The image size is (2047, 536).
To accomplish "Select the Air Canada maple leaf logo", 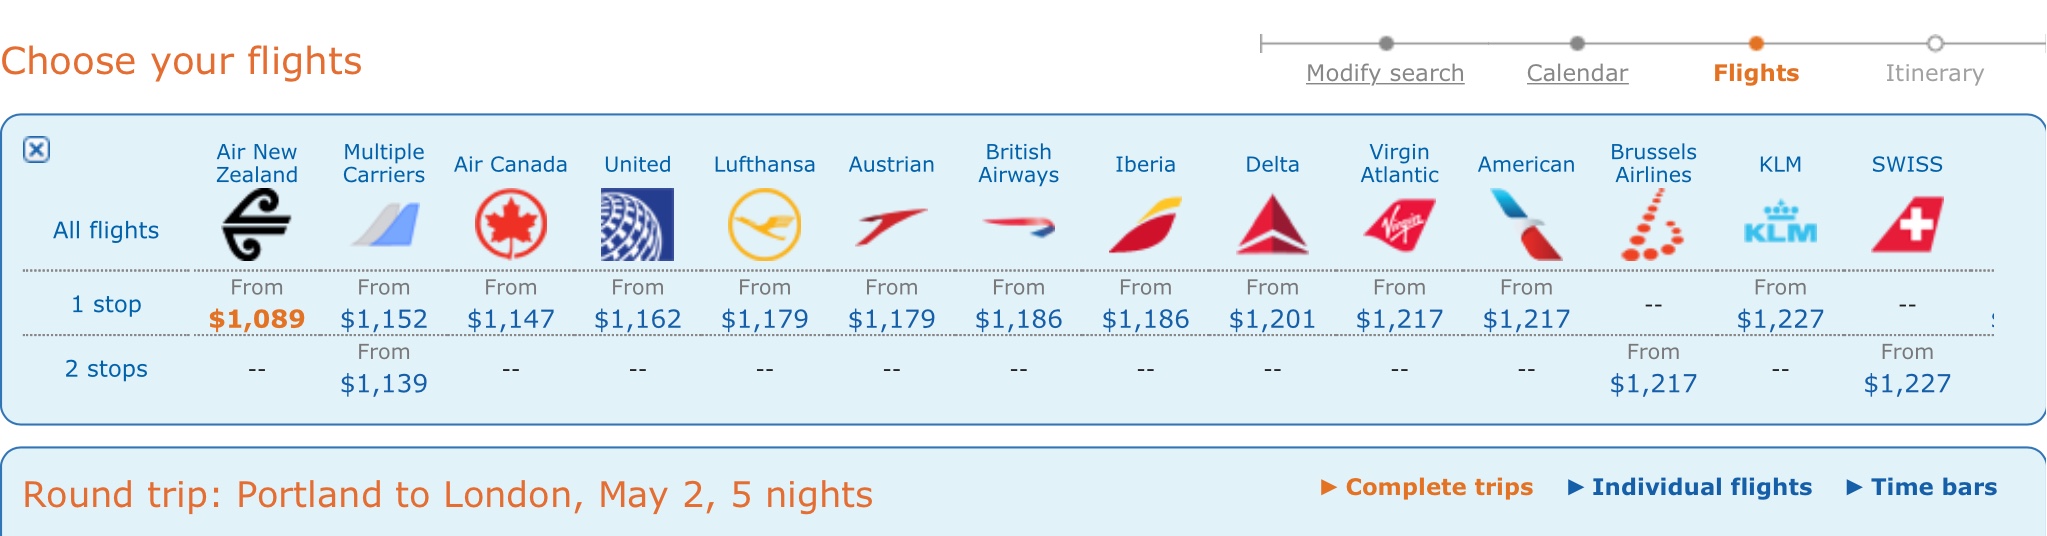I will pyautogui.click(x=510, y=225).
